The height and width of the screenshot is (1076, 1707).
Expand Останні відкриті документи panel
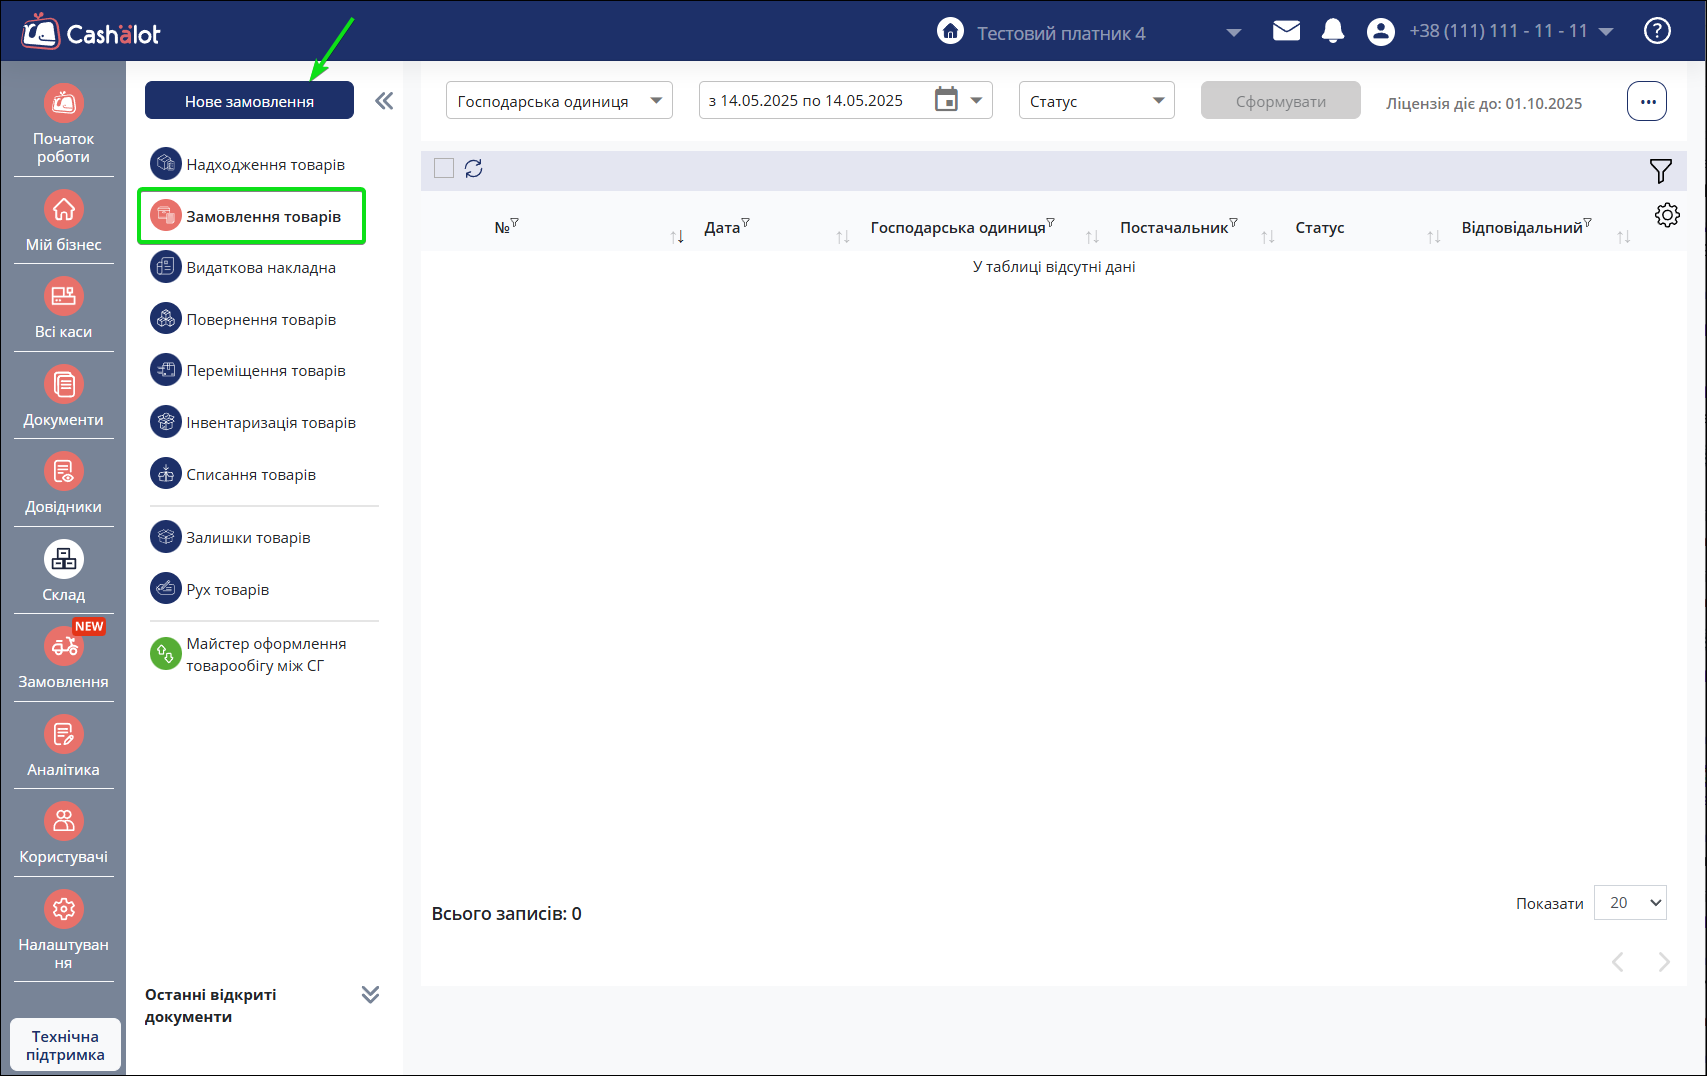click(x=370, y=994)
